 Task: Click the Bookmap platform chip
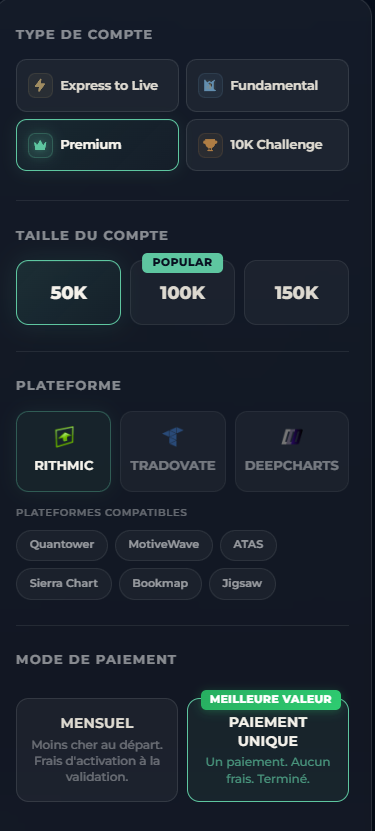point(160,584)
